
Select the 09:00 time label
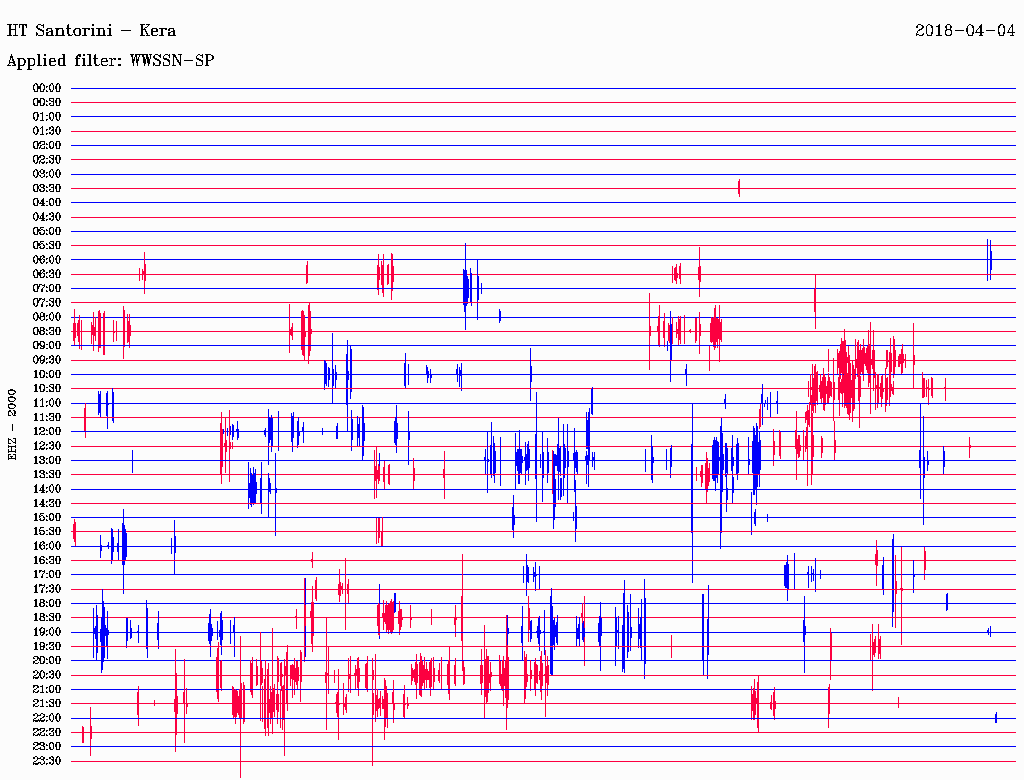coord(47,346)
